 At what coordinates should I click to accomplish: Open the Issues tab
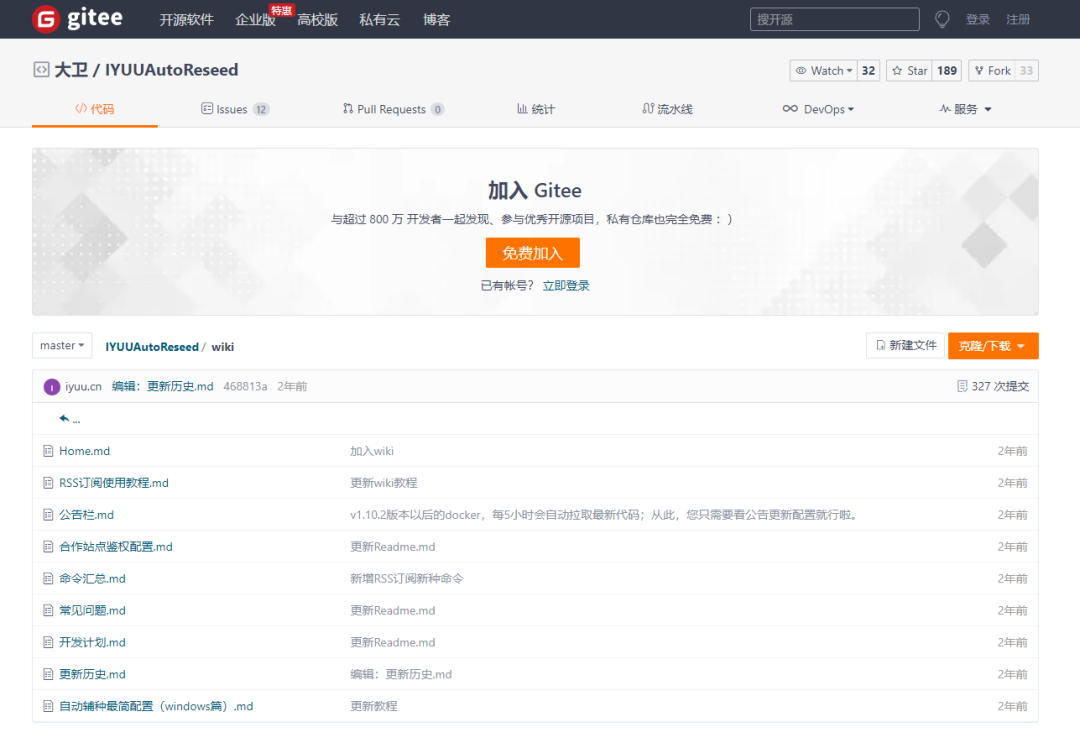click(235, 109)
